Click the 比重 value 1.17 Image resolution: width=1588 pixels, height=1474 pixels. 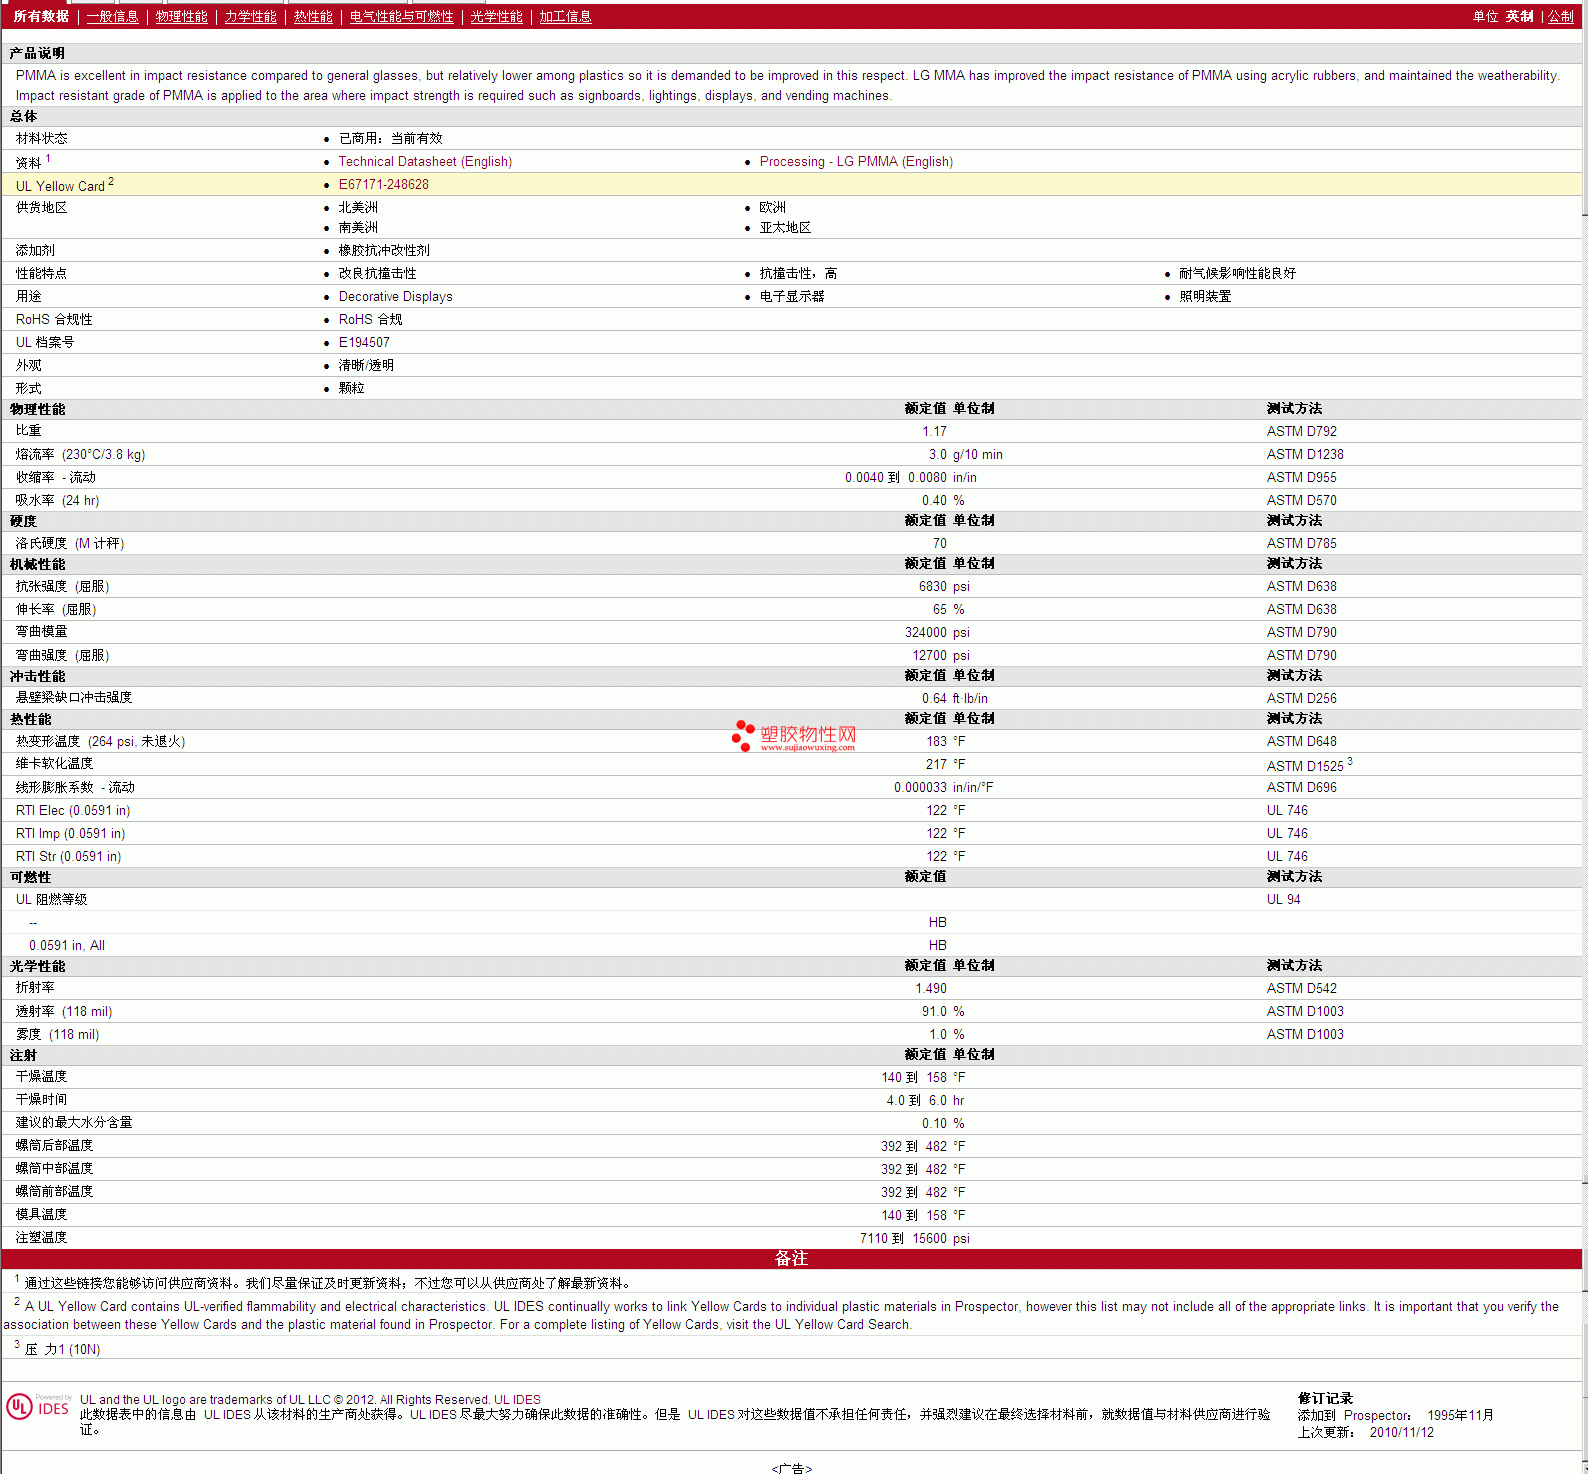934,431
